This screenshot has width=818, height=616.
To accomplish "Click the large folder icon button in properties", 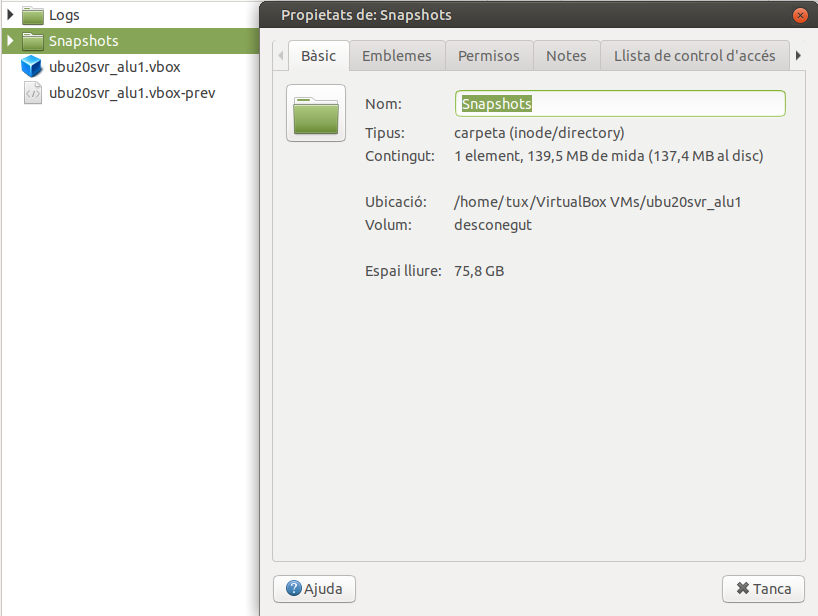I will click(316, 113).
